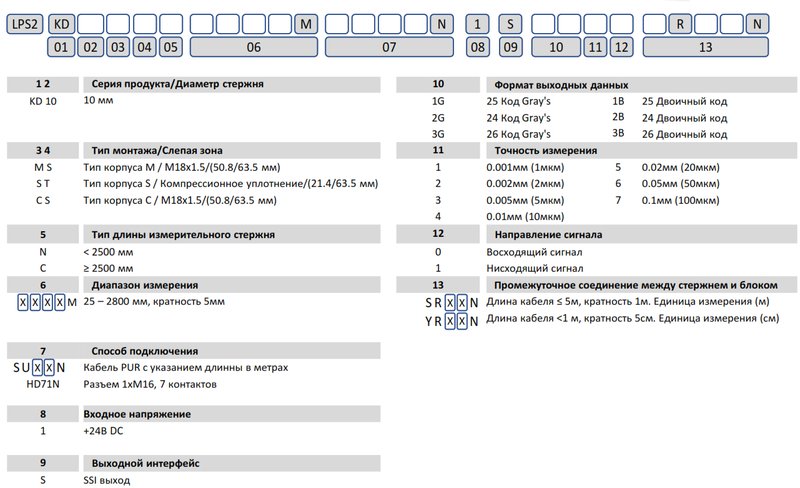Viewport: 800px width, 488px height.
Task: Select row "Тип корпуса C / M18x1.5"
Action: (180, 201)
